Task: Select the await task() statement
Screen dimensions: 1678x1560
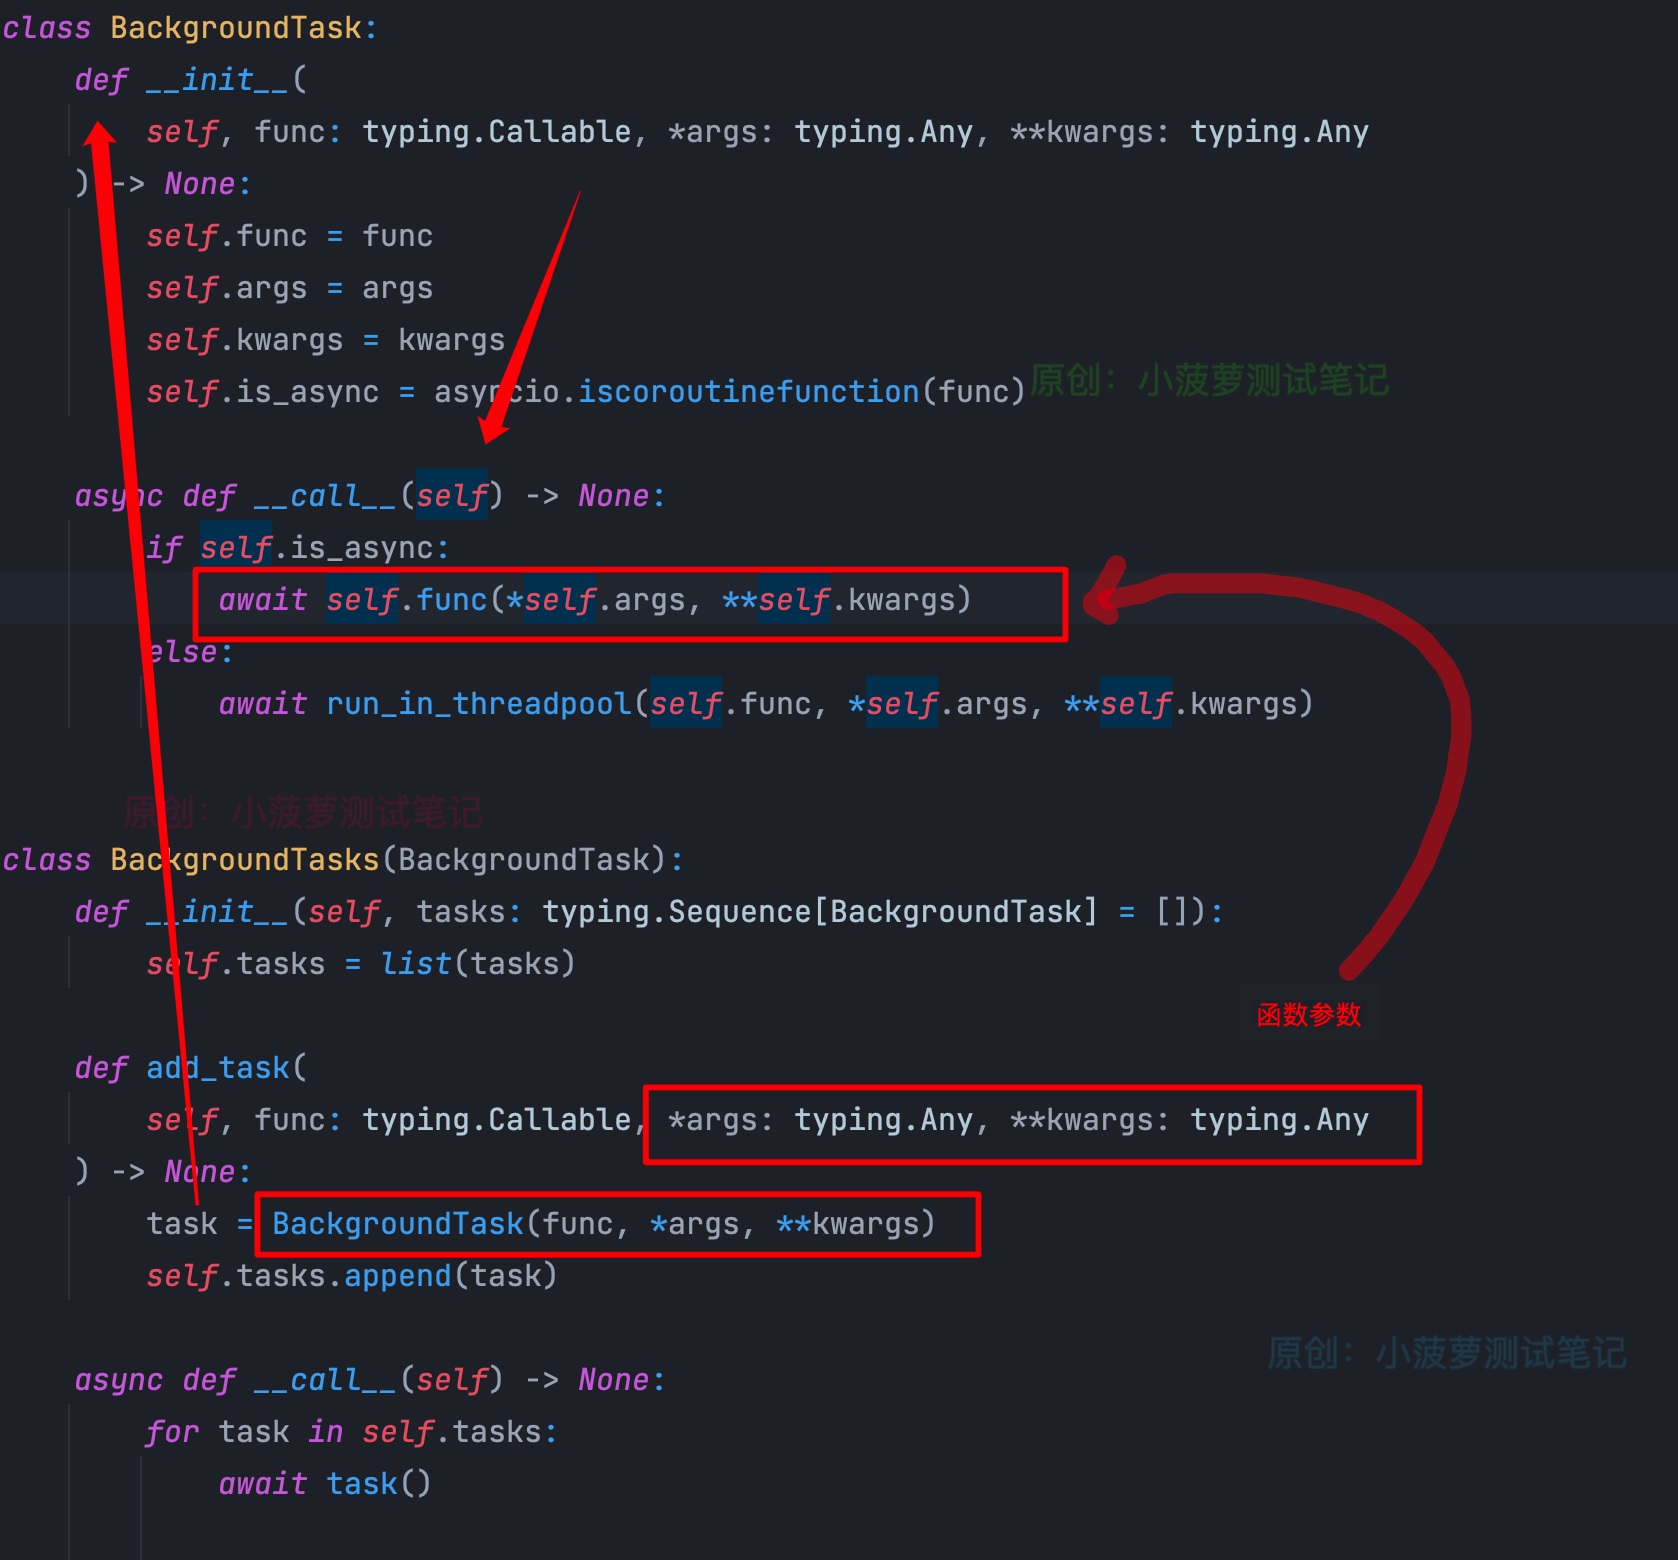Action: pos(324,1483)
